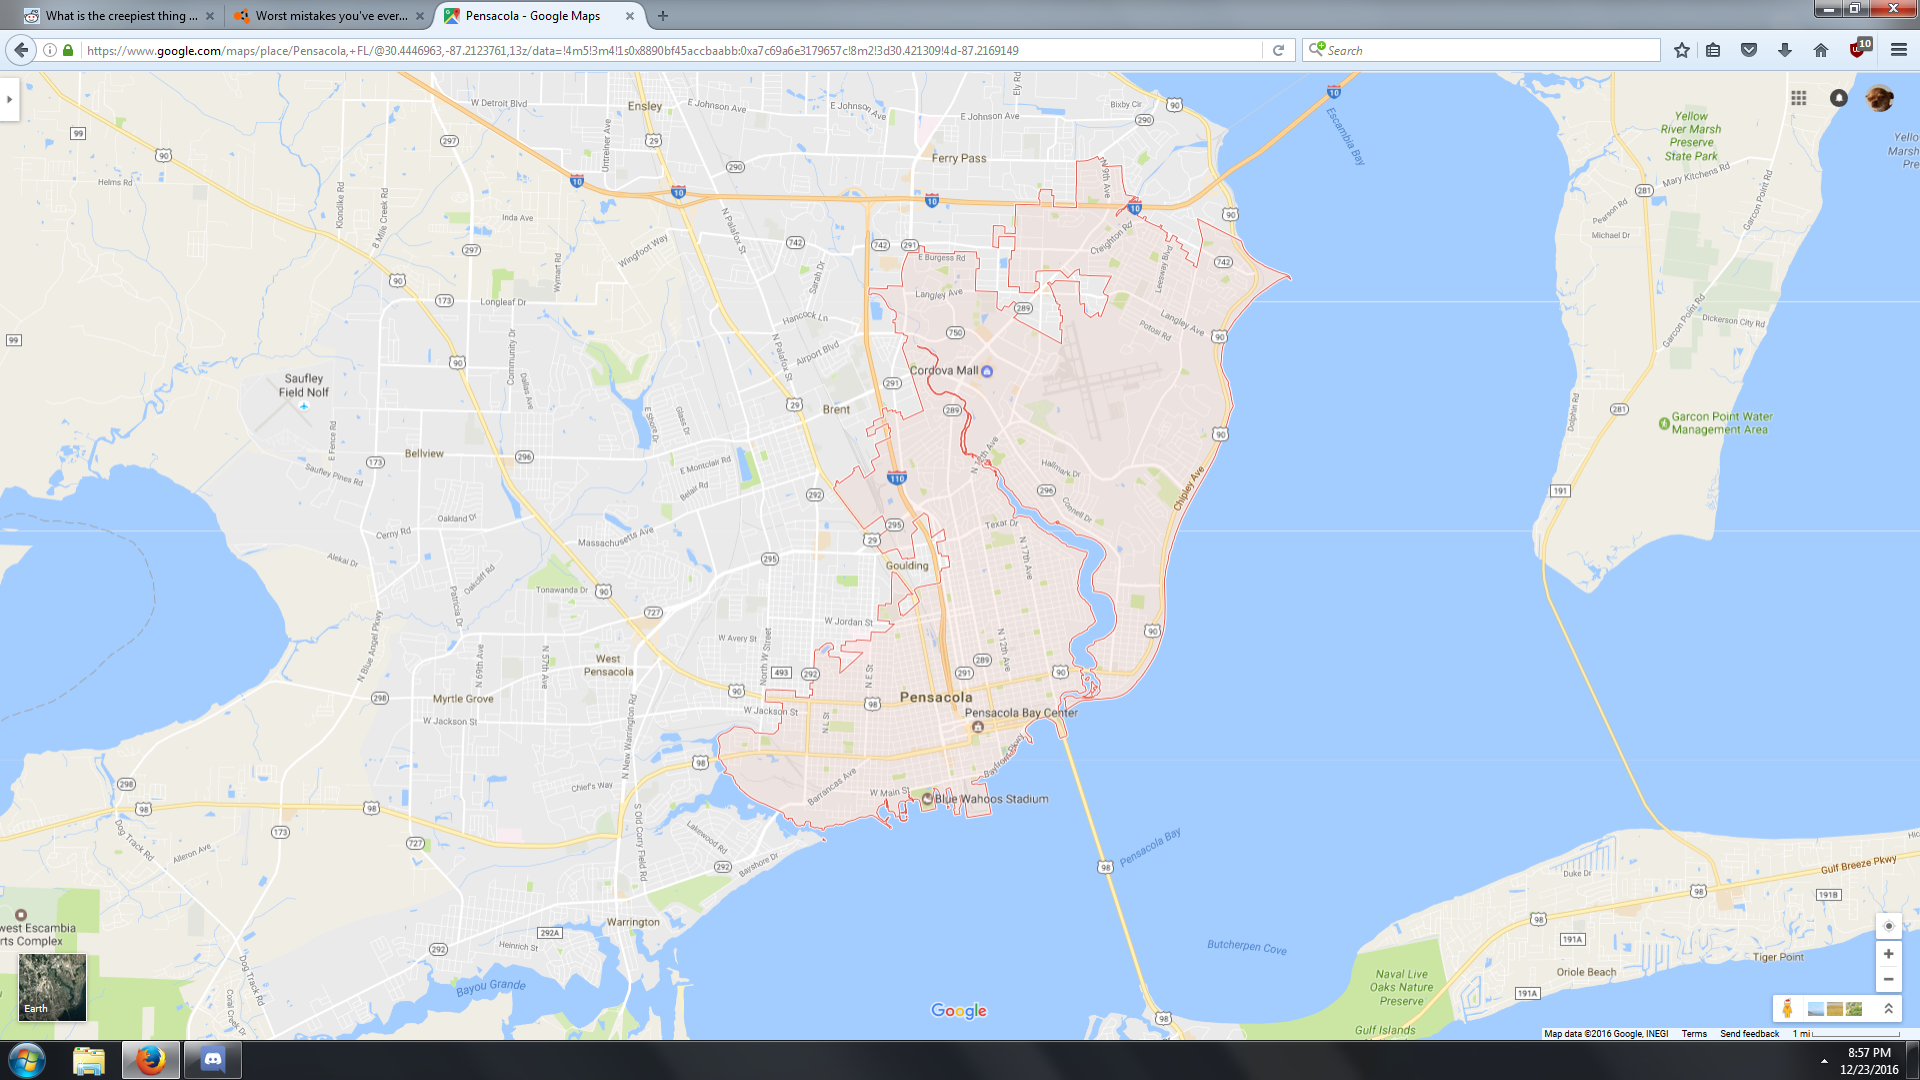
Task: Click the Blue Wahoos Stadium marker icon
Action: tap(927, 799)
